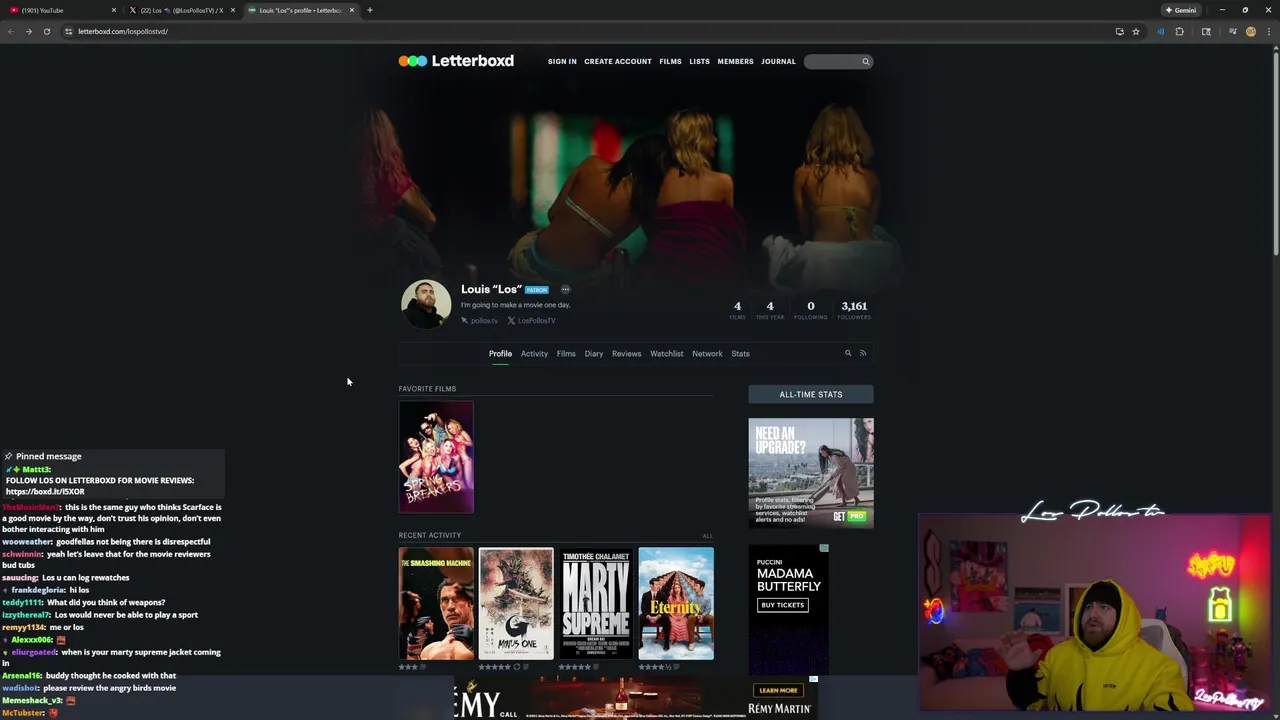Select the Profile tab
Image resolution: width=1280 pixels, height=720 pixels.
500,353
